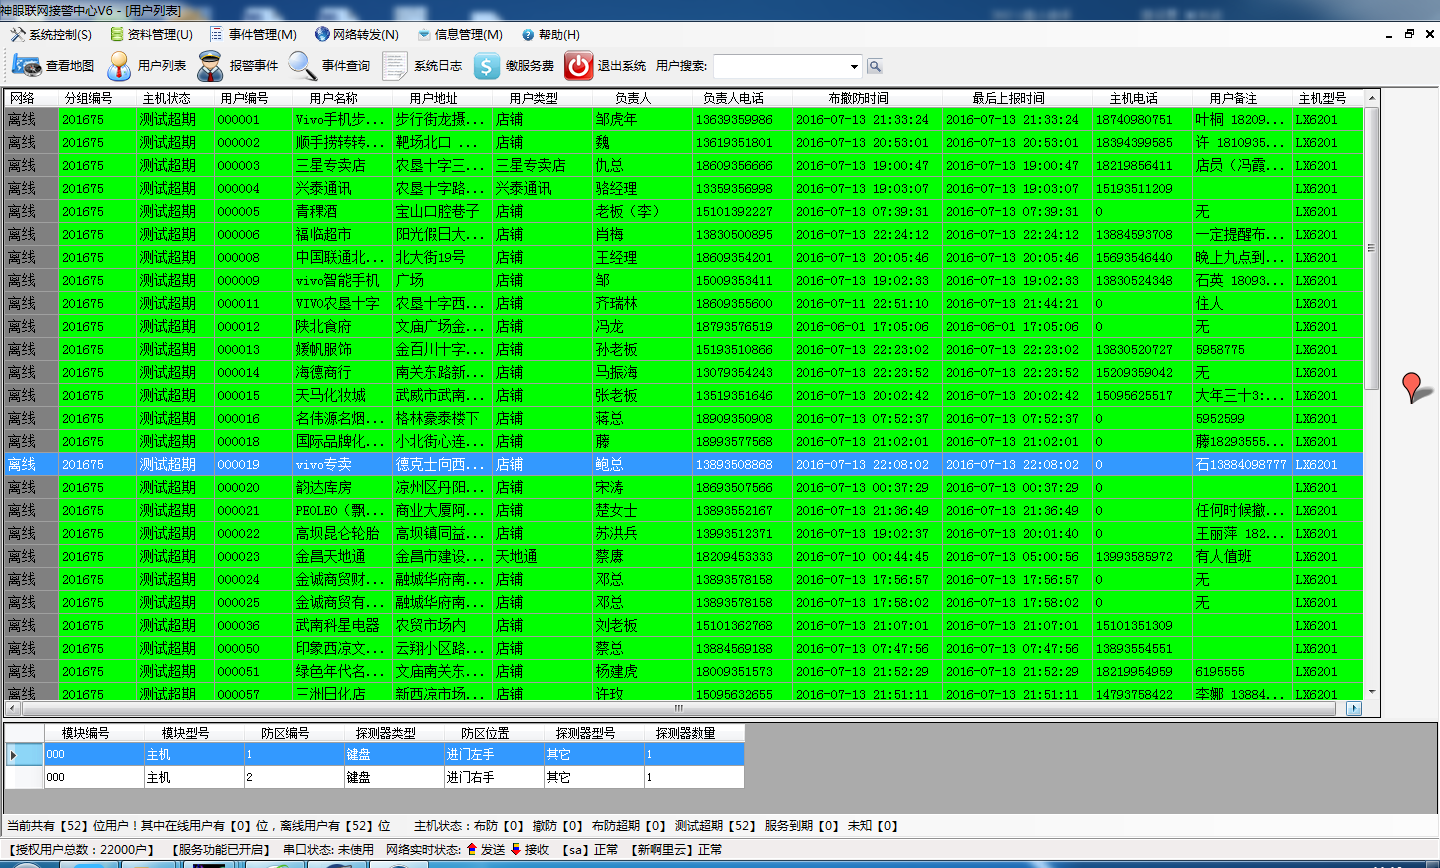Click the 系统控制 menu tools icon
This screenshot has height=868, width=1440.
coord(18,34)
